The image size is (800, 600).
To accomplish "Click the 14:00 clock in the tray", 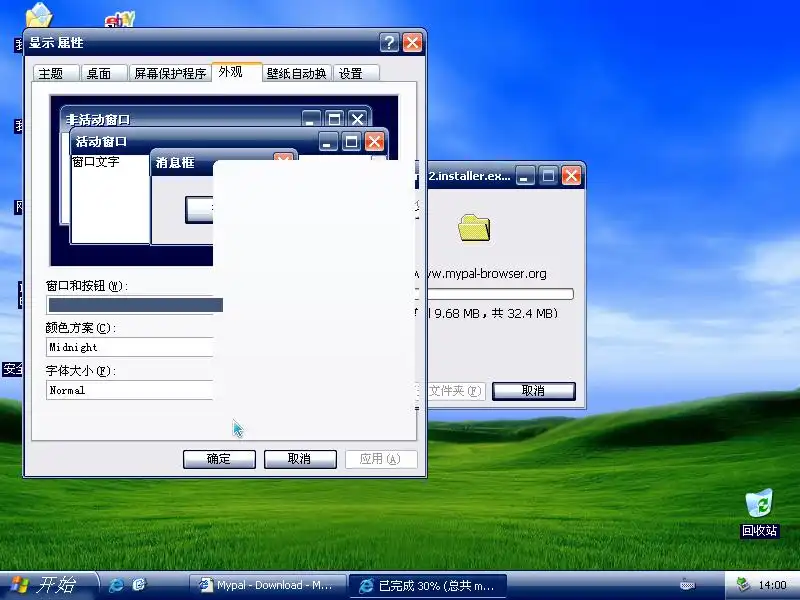I will [x=772, y=585].
